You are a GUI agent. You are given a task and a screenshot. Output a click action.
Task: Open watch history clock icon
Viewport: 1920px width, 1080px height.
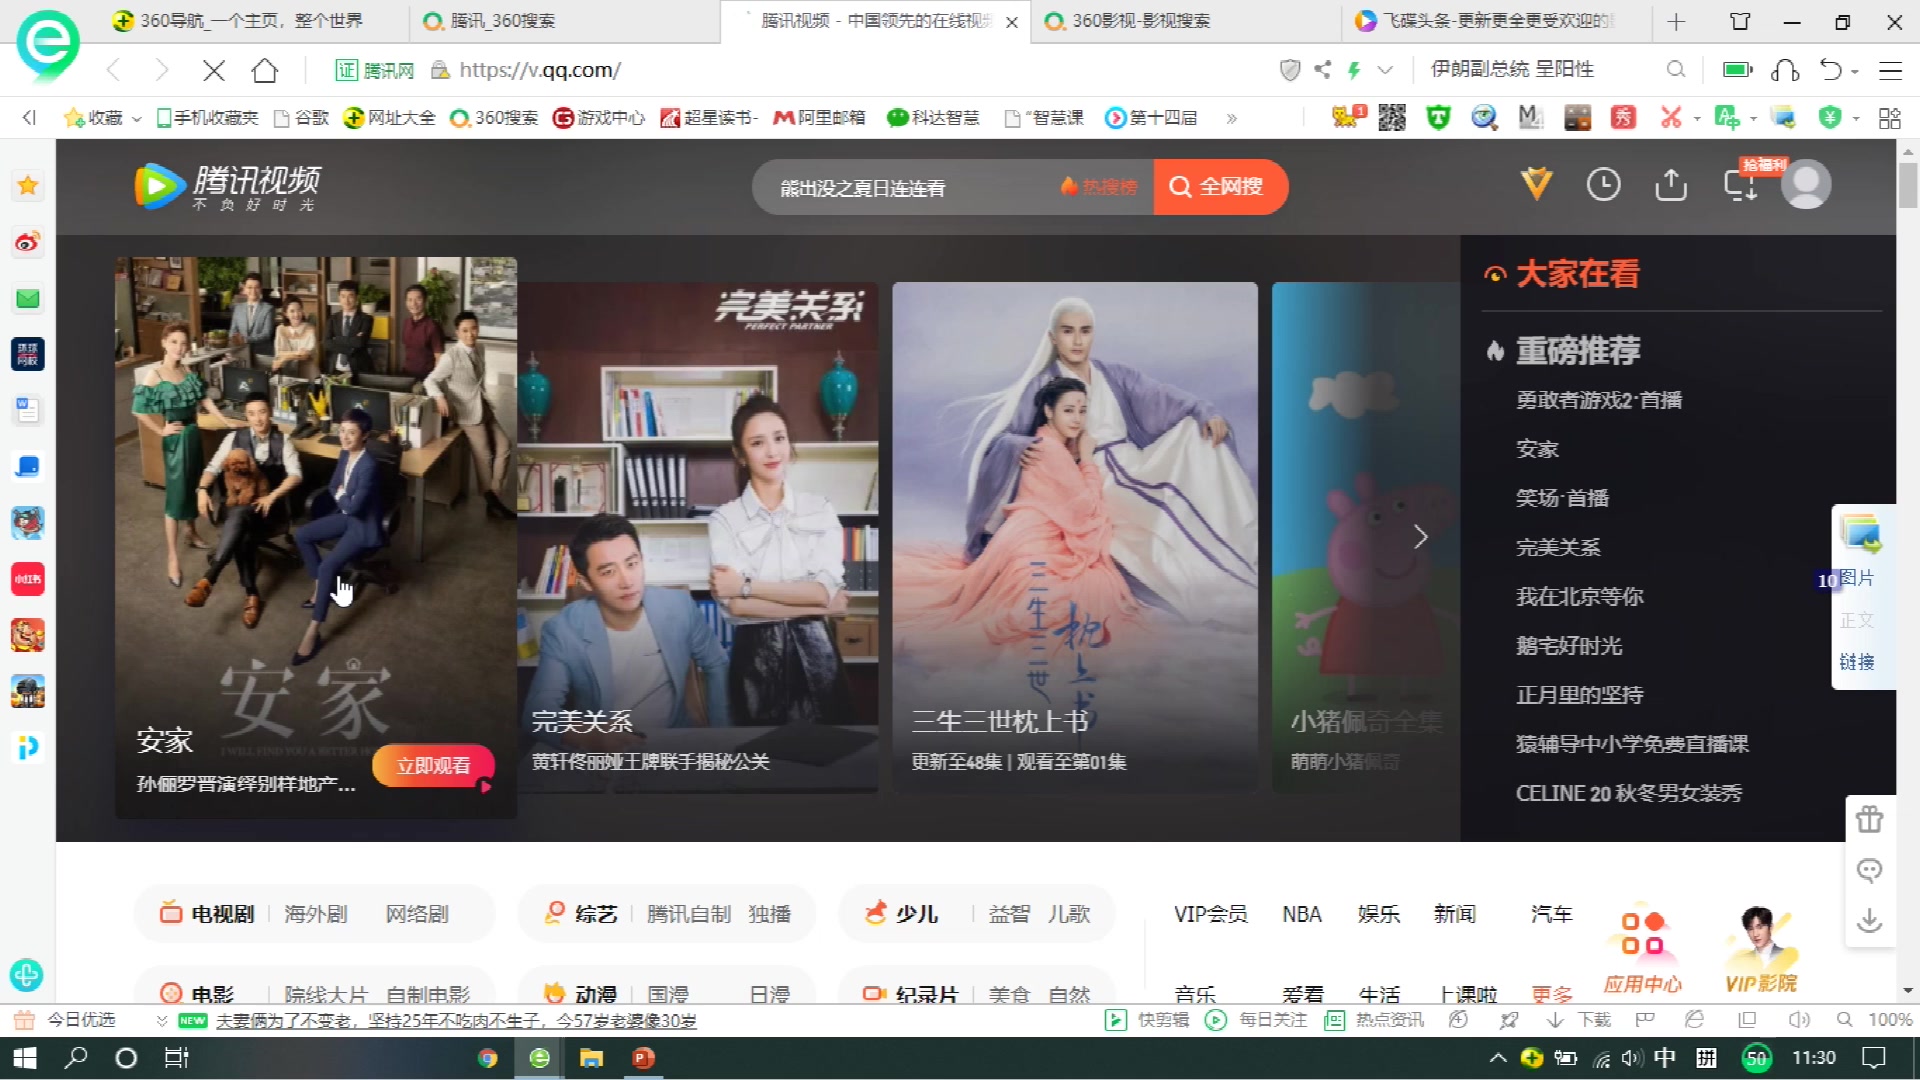click(1604, 184)
